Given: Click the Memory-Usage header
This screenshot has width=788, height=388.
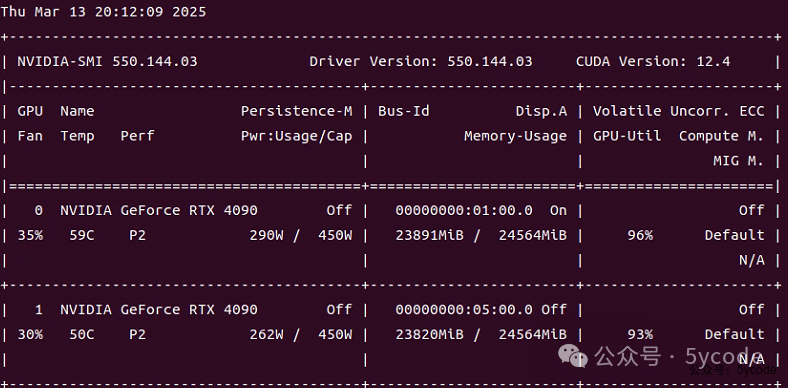Looking at the screenshot, I should coord(516,136).
